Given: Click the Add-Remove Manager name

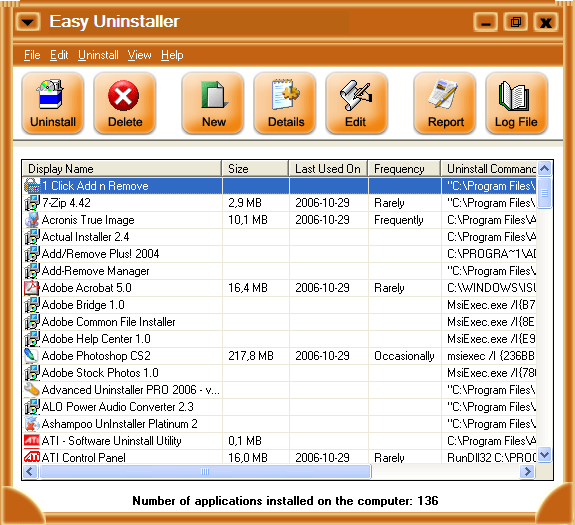Looking at the screenshot, I should pos(96,271).
